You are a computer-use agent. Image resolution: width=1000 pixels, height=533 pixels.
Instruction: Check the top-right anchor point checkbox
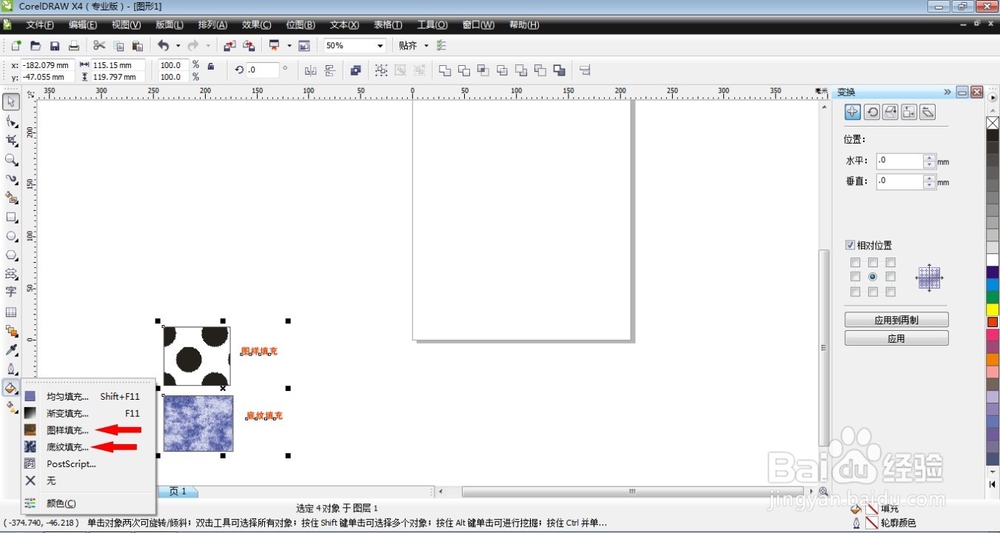(x=890, y=262)
